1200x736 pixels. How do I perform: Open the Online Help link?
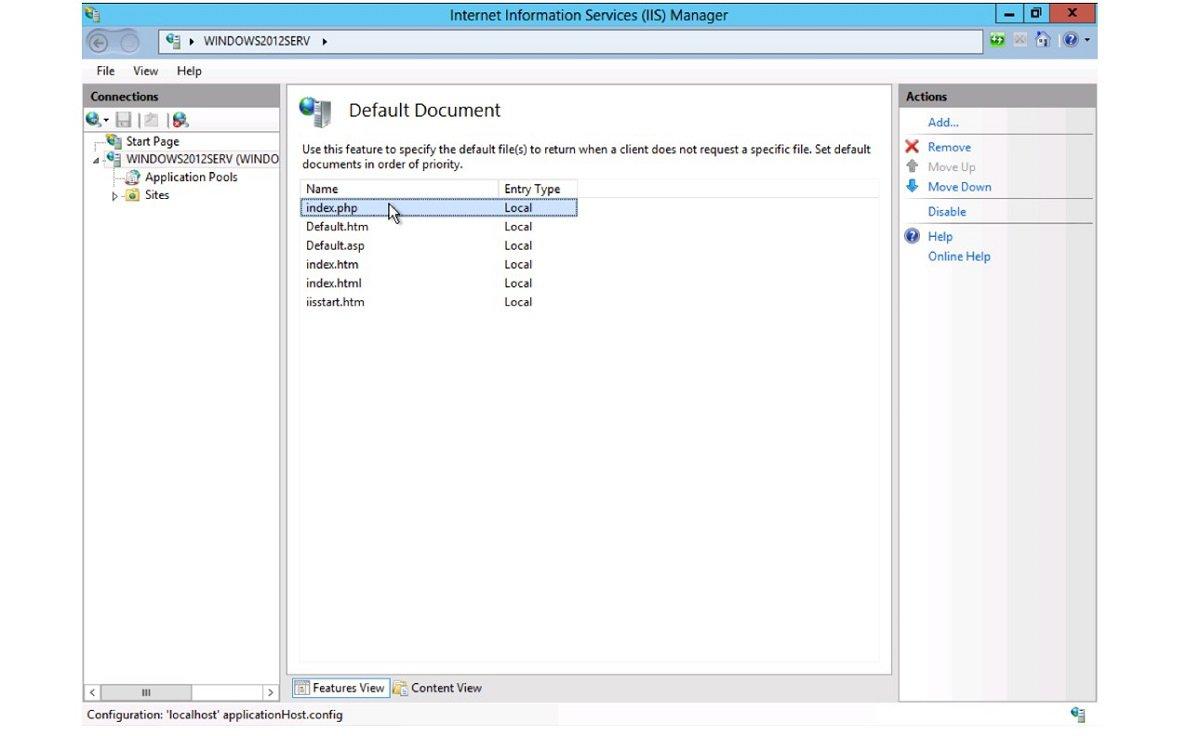point(959,257)
